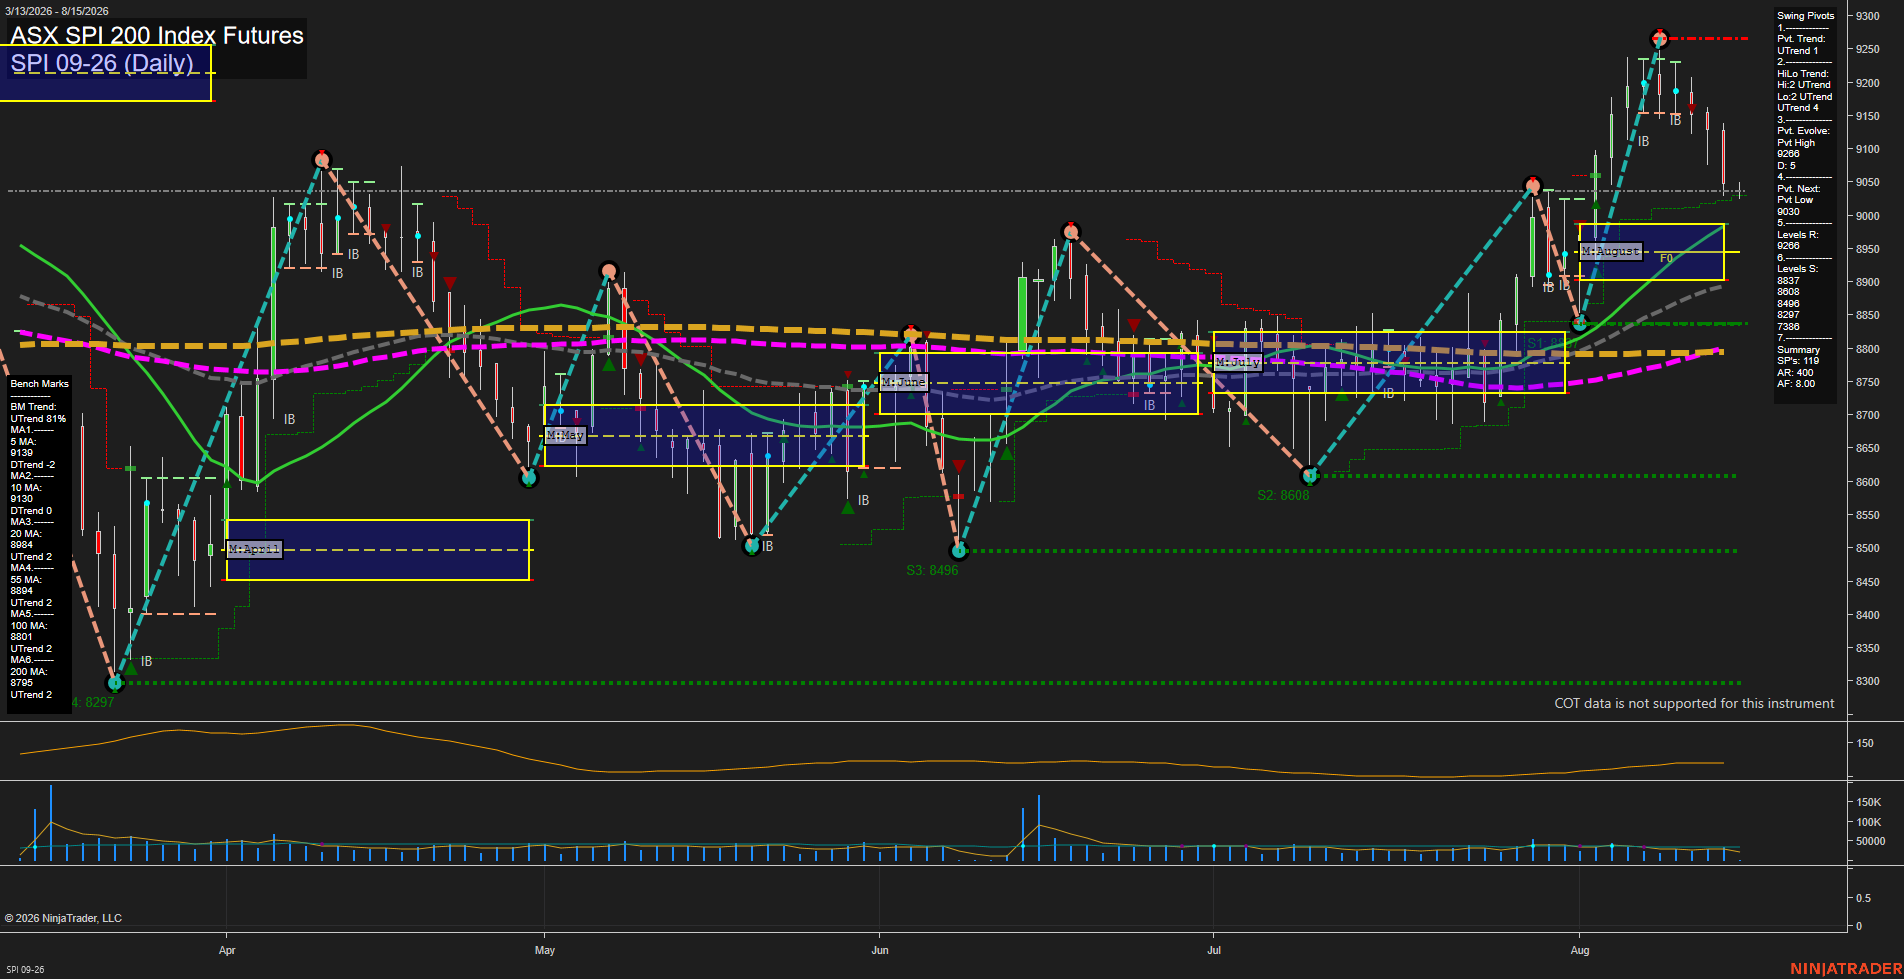Open the SPI 09-26 tab at bottom left
The height and width of the screenshot is (979, 1904).
click(25, 969)
